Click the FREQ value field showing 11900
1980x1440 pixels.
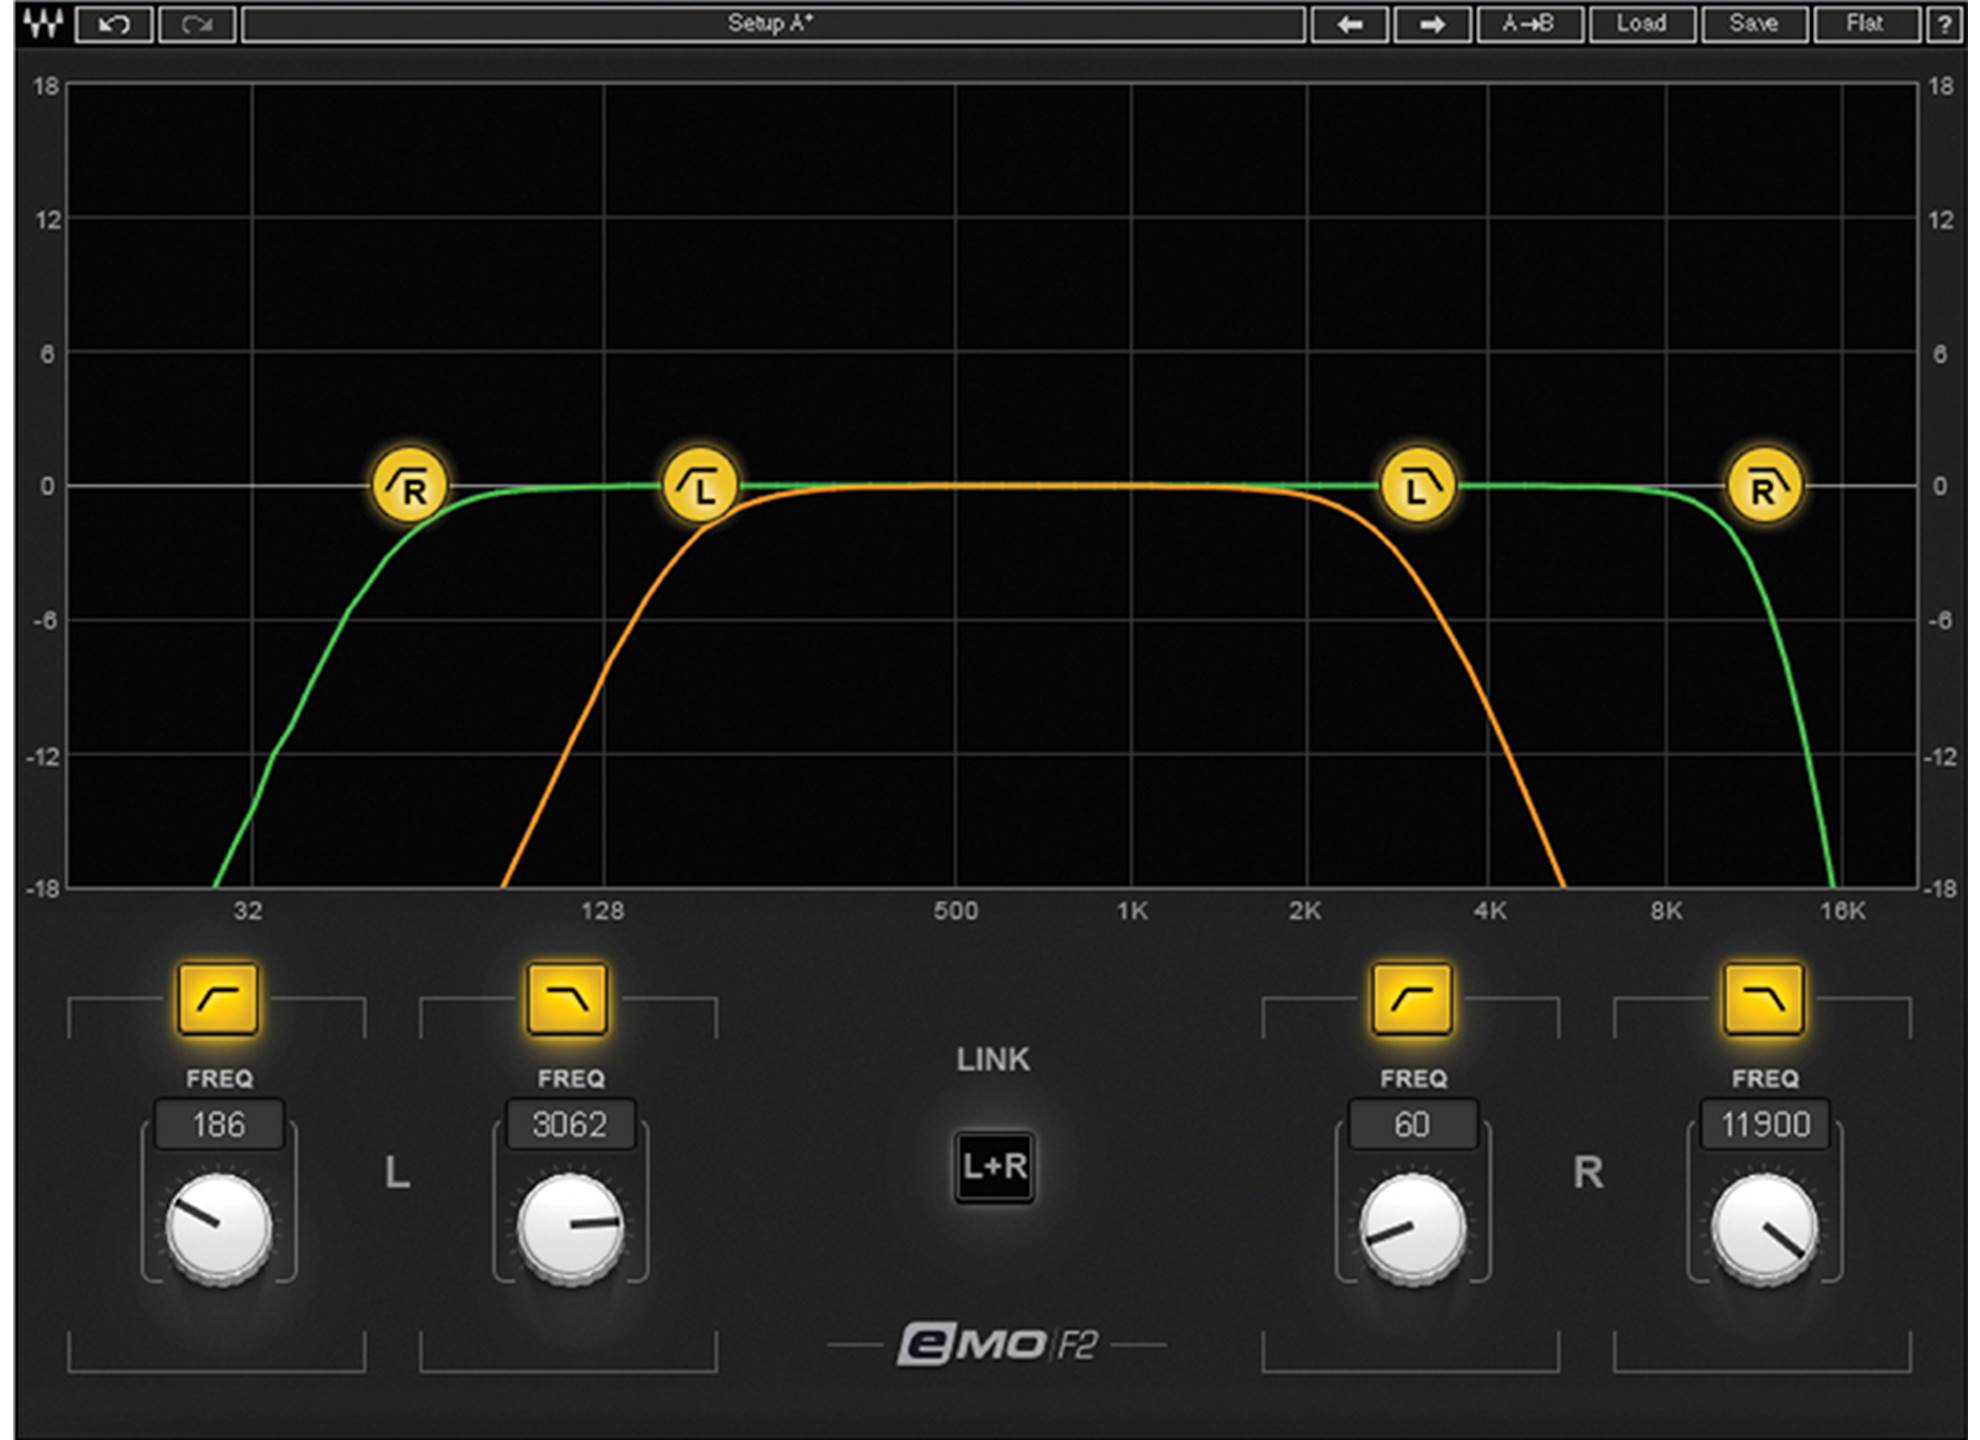1764,1124
